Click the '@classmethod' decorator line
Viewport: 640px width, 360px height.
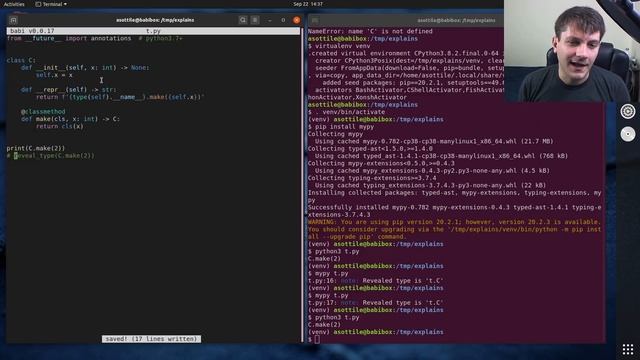[x=43, y=112]
